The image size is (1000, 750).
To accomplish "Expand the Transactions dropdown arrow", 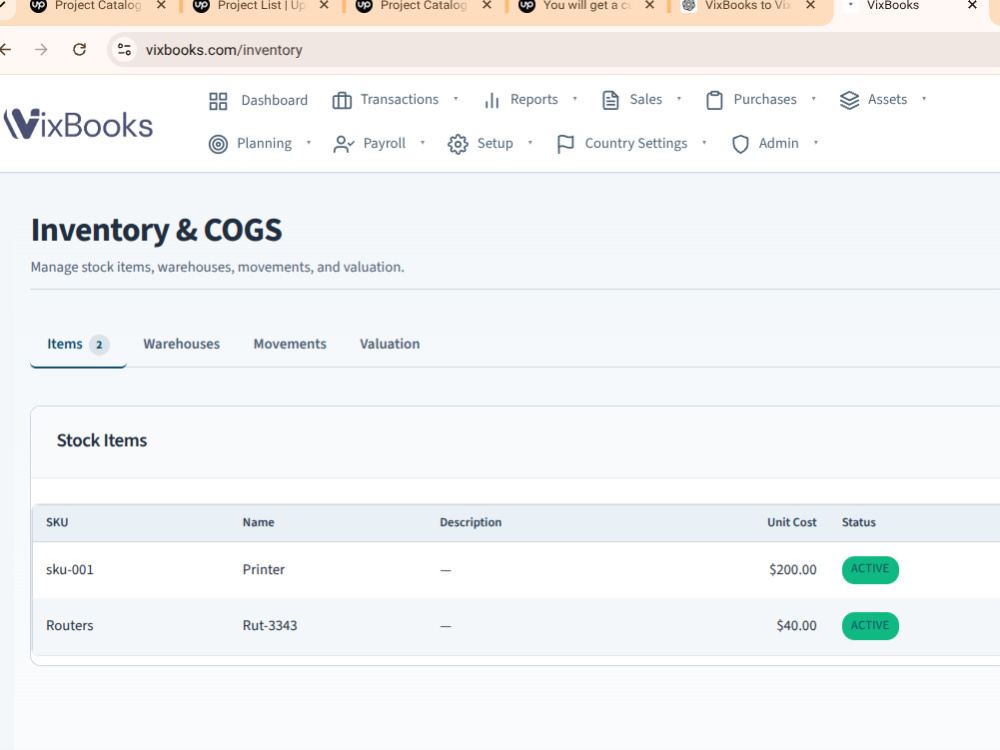I will (456, 99).
